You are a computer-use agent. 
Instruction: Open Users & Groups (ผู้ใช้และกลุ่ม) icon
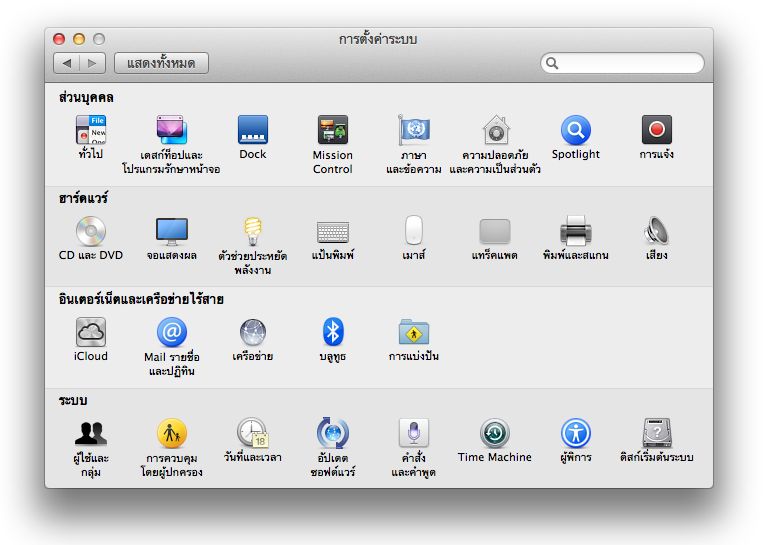tap(91, 434)
